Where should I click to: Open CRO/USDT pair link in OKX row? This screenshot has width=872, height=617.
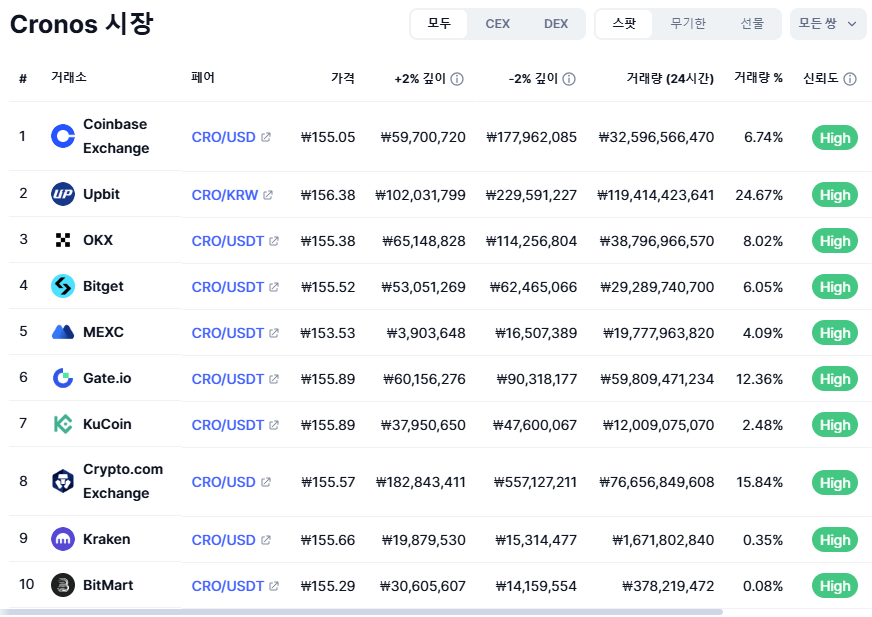[x=227, y=241]
